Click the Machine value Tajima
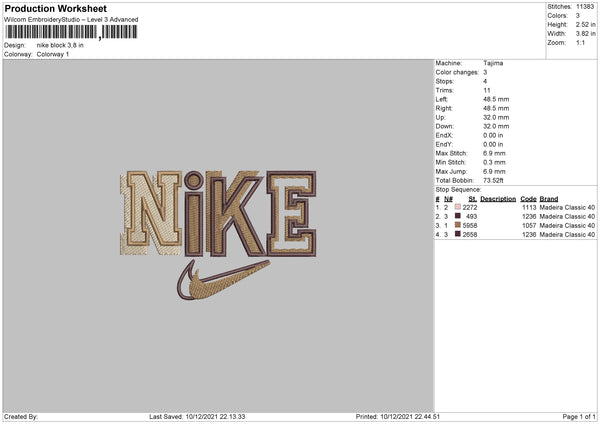The width and height of the screenshot is (600, 424). (x=493, y=63)
